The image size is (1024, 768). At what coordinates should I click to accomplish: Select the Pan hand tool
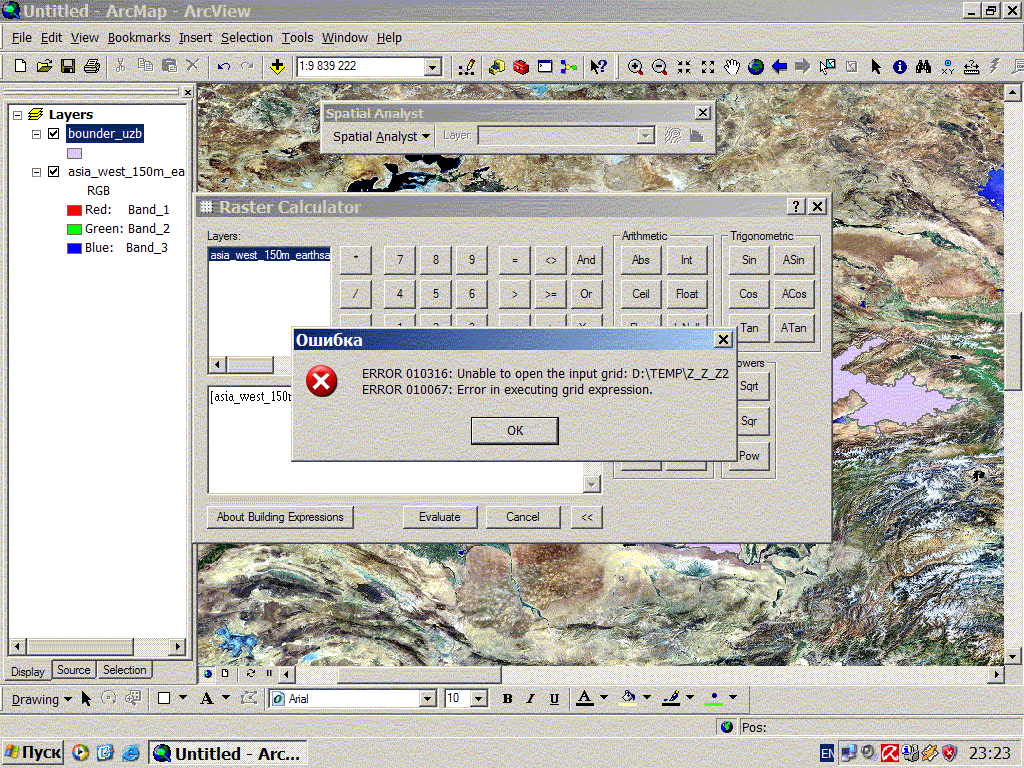732,67
